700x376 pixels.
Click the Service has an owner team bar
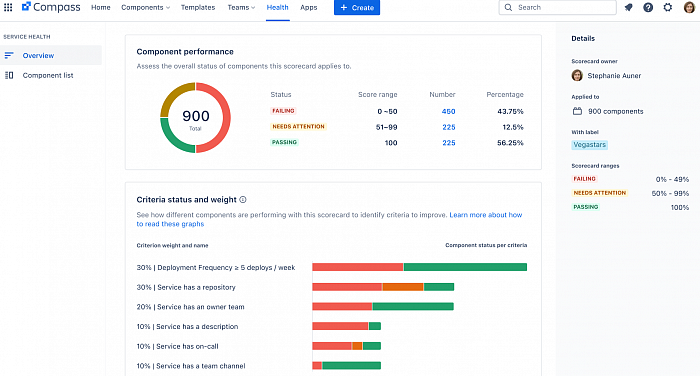(x=383, y=306)
